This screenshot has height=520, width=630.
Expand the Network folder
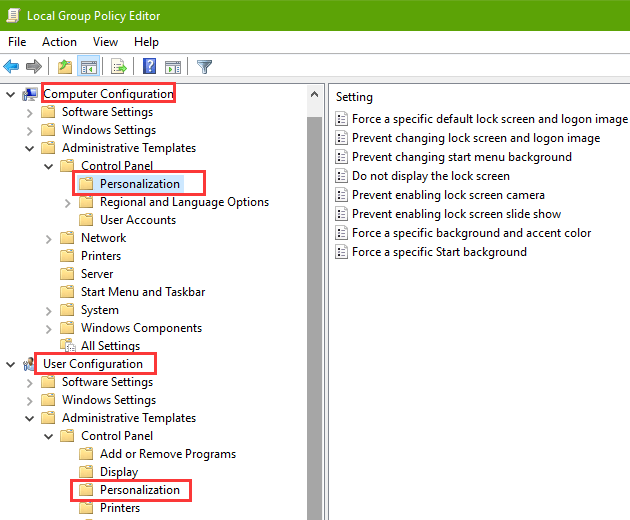click(49, 239)
